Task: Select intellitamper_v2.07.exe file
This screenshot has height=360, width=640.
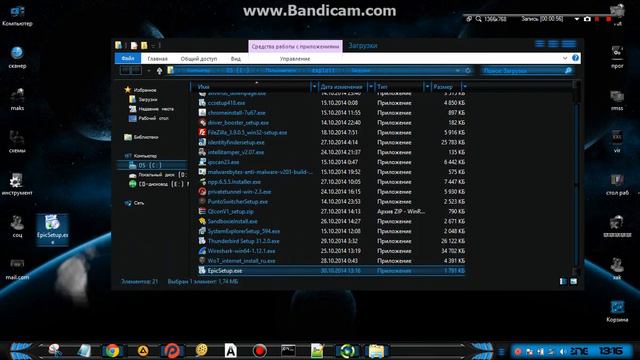Action: 236,152
